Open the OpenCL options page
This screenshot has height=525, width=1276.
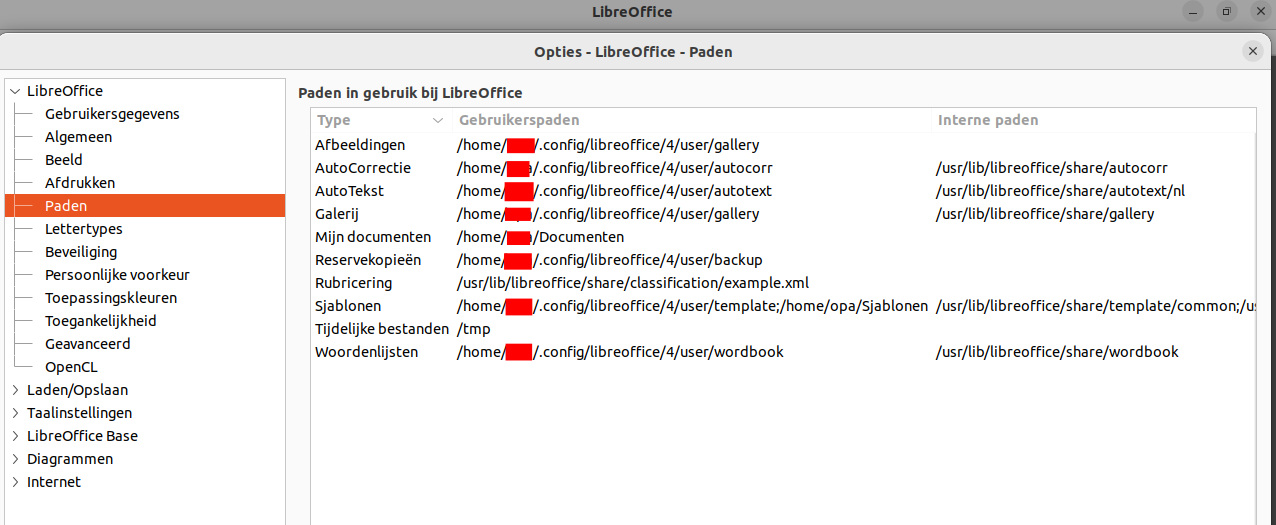(x=71, y=367)
